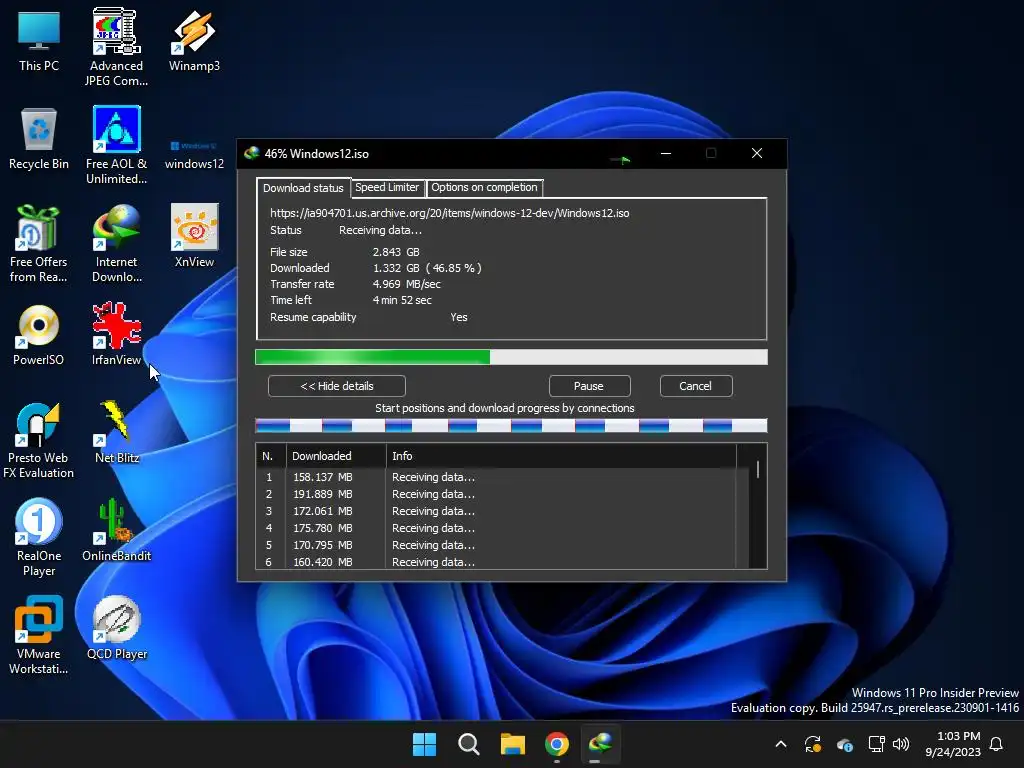Pause the Windows12.iso download
1024x768 pixels.
[x=588, y=386]
